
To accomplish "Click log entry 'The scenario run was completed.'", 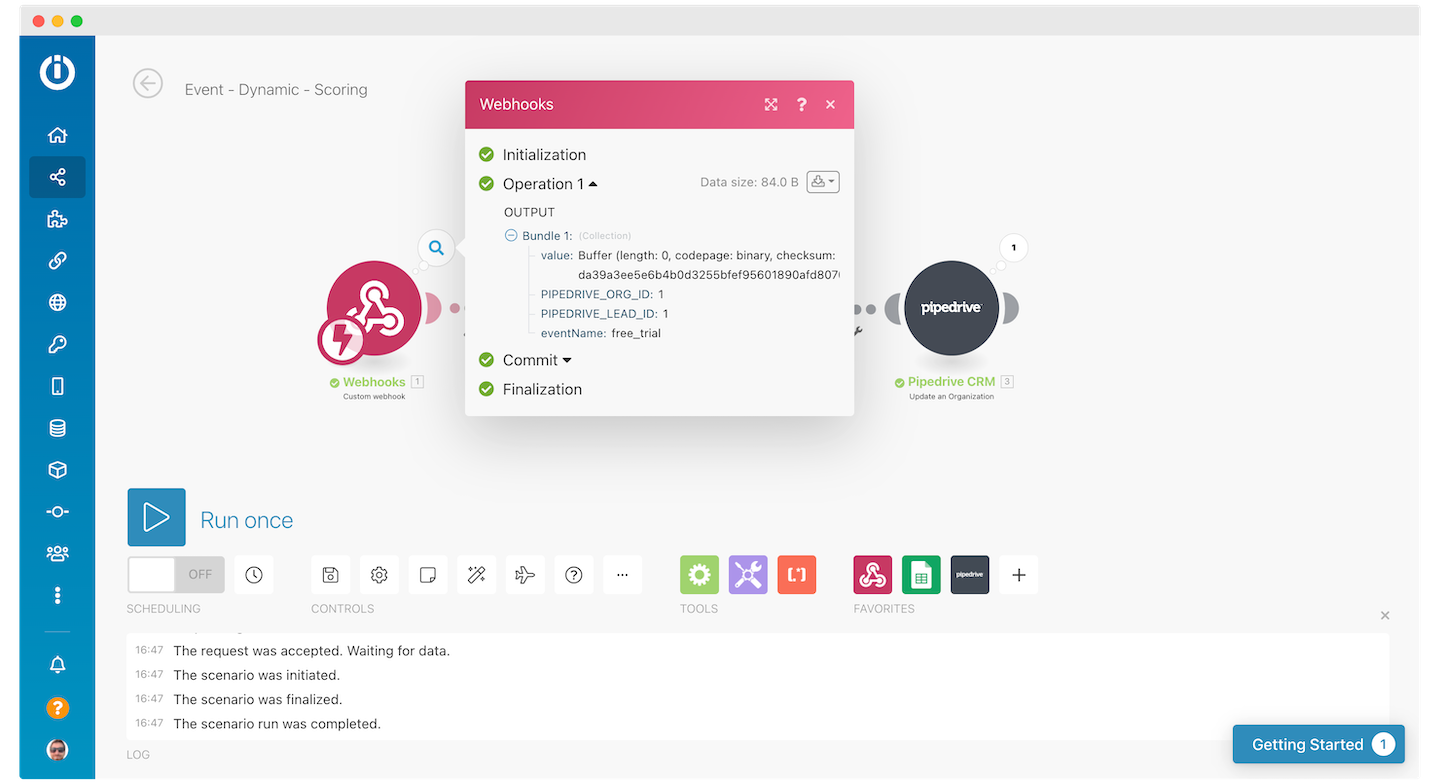I will [277, 723].
